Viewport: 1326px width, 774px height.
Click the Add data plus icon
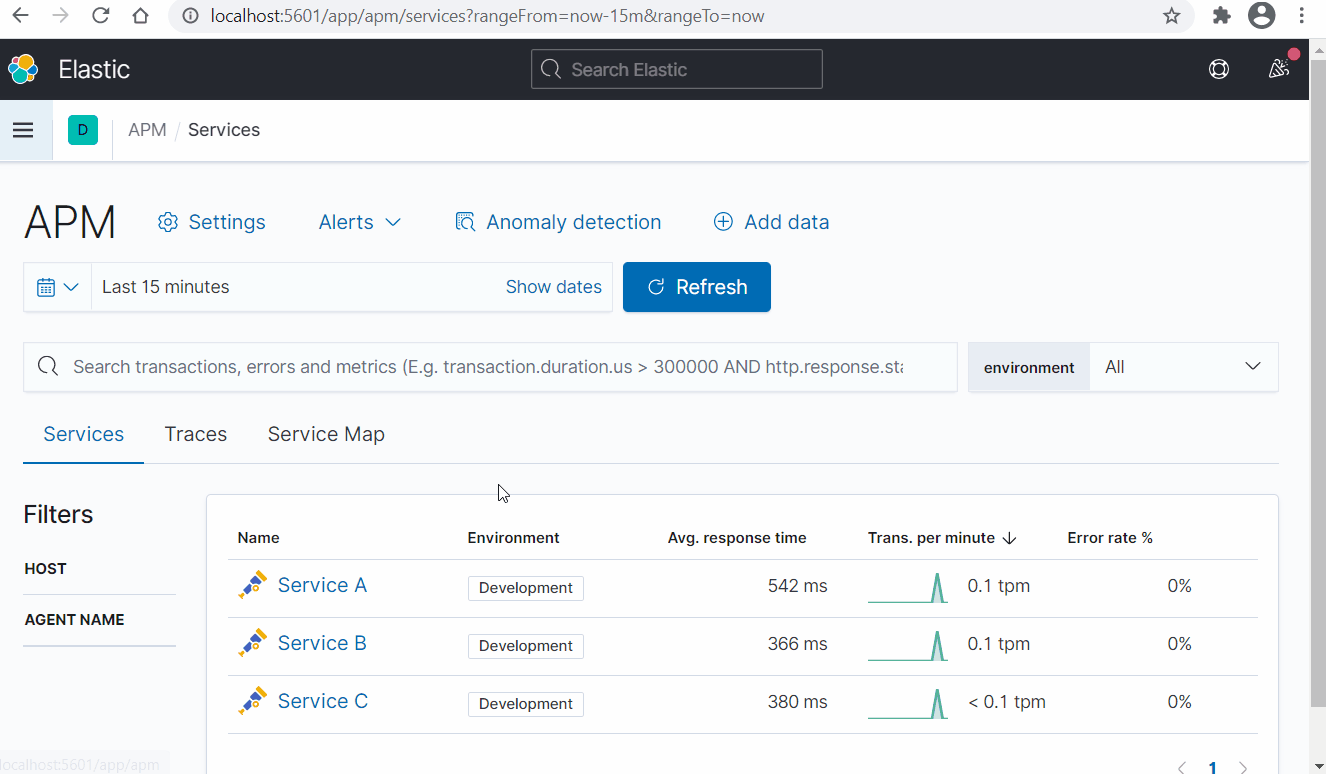(722, 222)
